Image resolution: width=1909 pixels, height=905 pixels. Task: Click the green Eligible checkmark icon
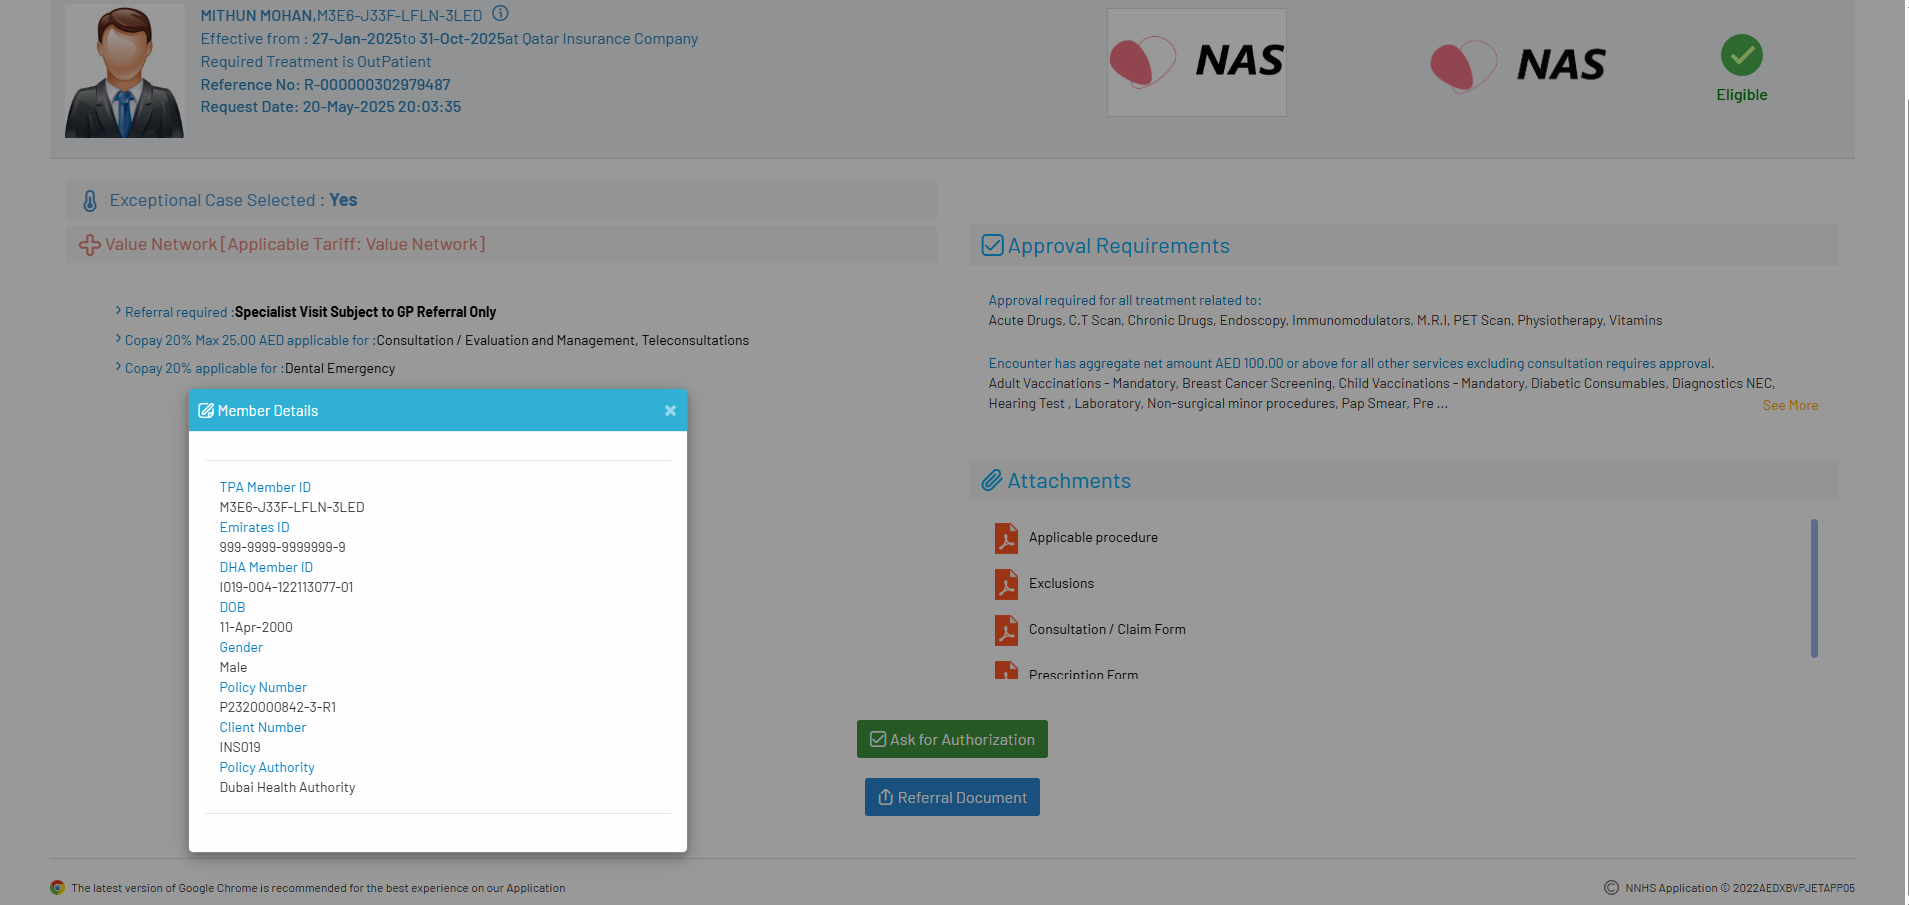(1741, 55)
